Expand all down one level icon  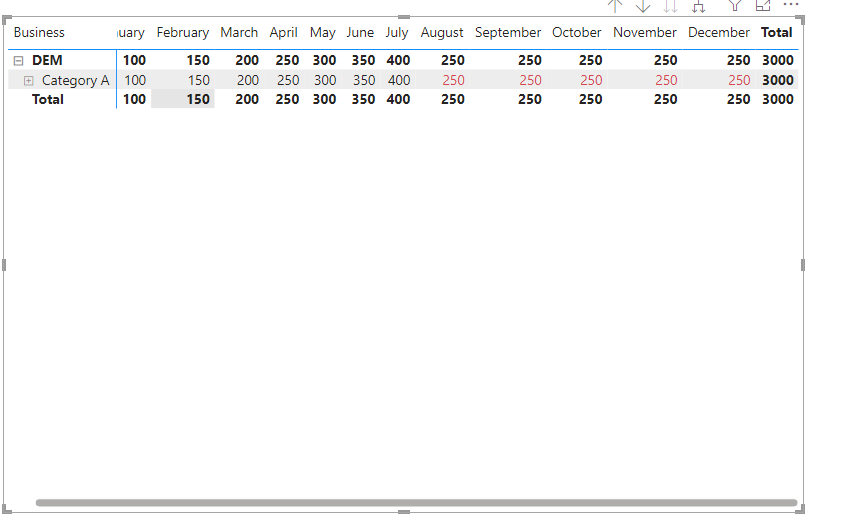pyautogui.click(x=699, y=6)
